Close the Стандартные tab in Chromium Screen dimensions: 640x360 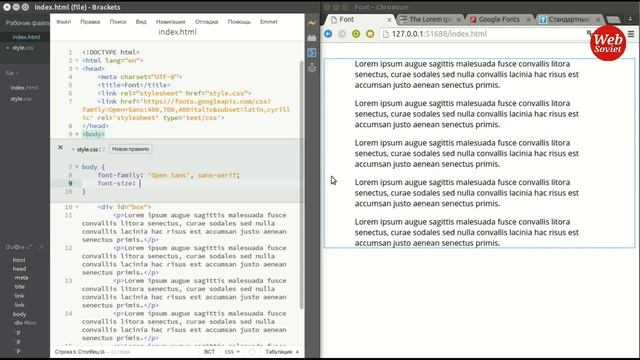598,20
